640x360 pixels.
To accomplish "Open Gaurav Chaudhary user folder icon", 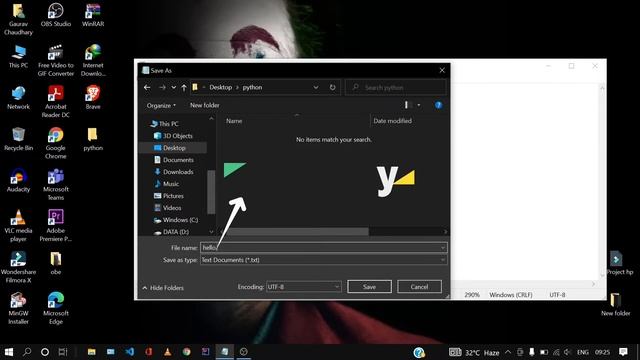I will [x=18, y=19].
